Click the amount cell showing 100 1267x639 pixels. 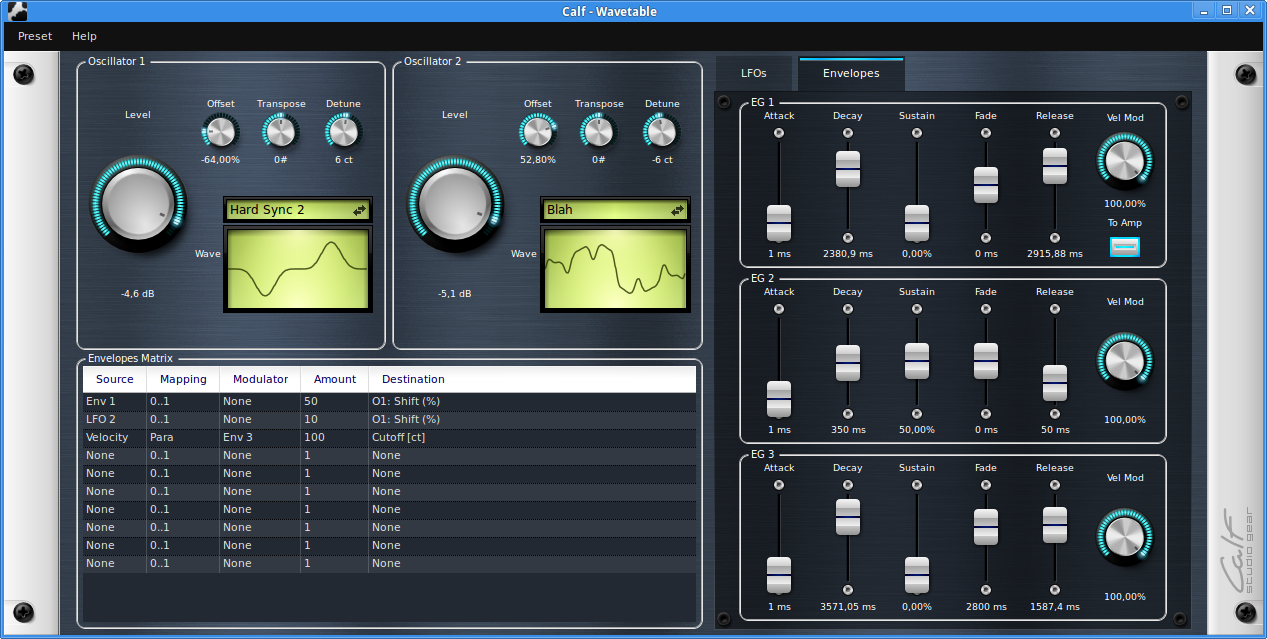coord(335,437)
